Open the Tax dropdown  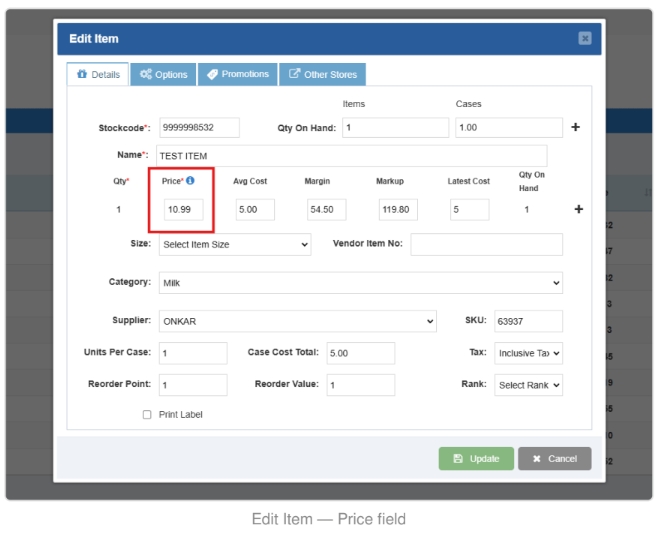point(528,353)
